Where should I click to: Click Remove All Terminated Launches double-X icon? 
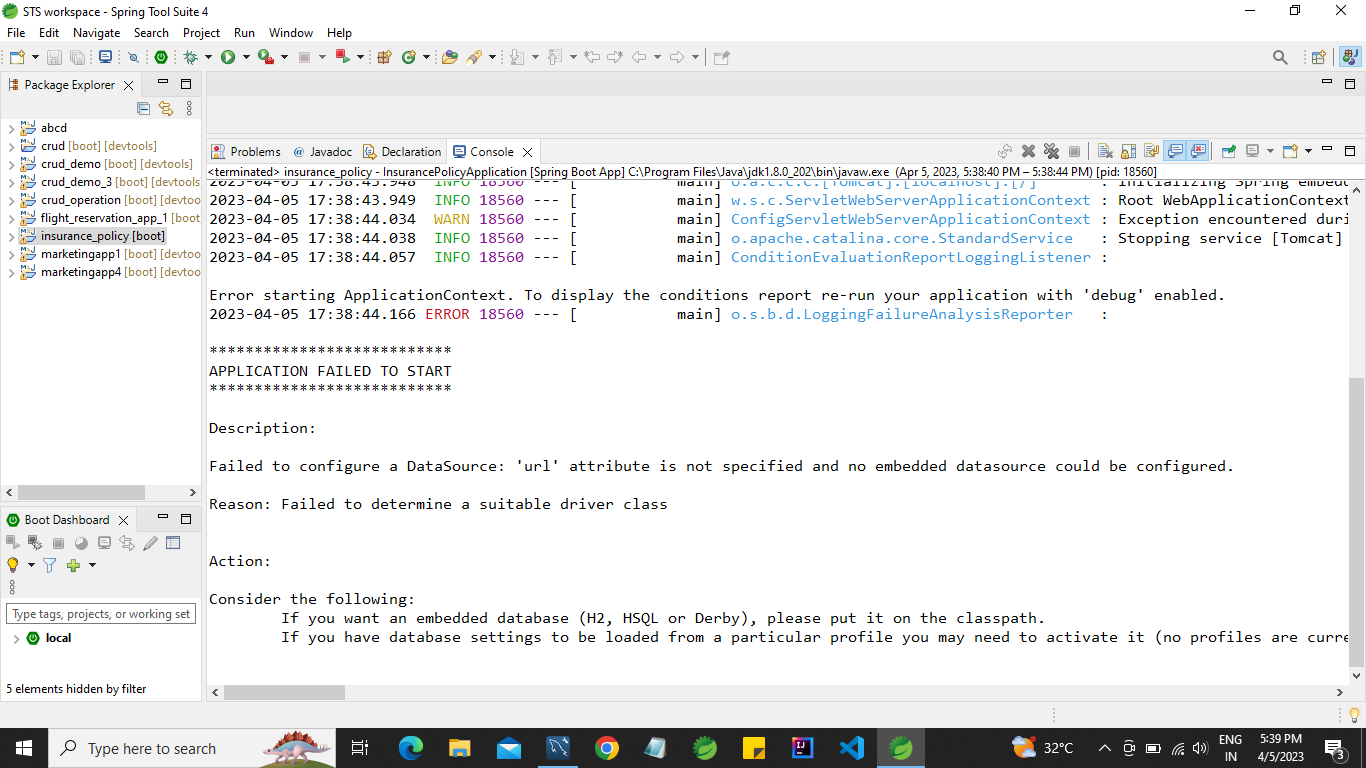click(1051, 151)
